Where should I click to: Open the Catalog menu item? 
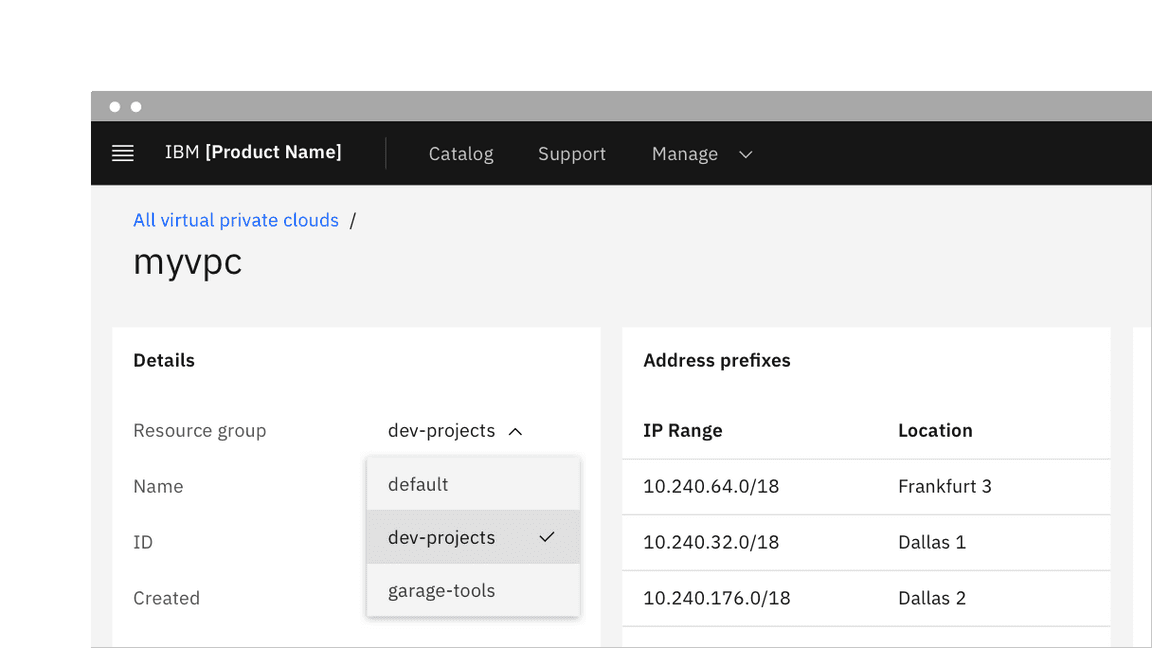tap(461, 154)
